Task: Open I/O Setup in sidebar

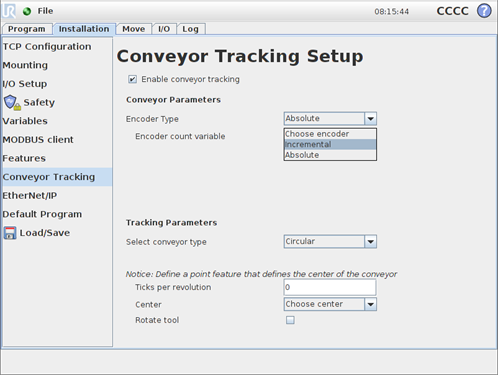Action: (x=57, y=84)
